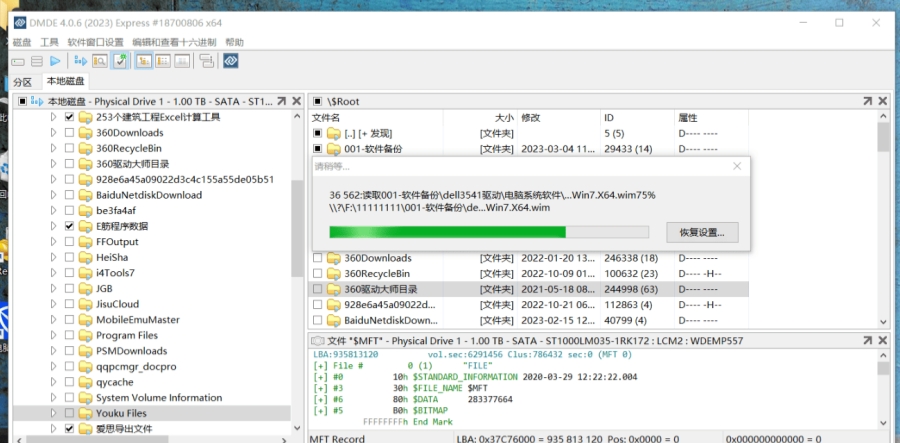This screenshot has width=900, height=443.
Task: Check the BaiduNetdiskDown... checkbox in the file list
Action: coord(317,320)
